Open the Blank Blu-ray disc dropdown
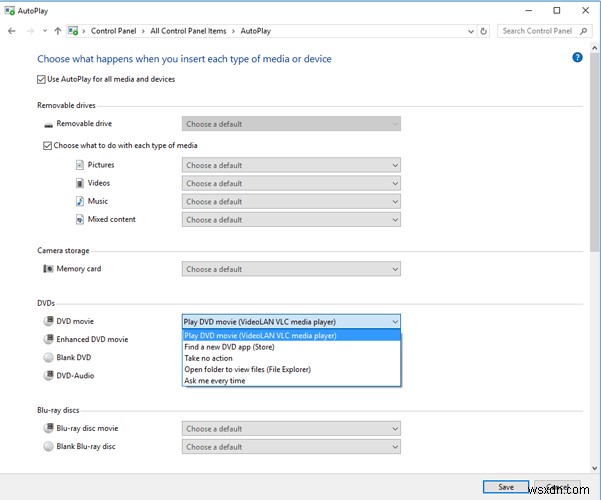This screenshot has height=500, width=601. click(291, 447)
